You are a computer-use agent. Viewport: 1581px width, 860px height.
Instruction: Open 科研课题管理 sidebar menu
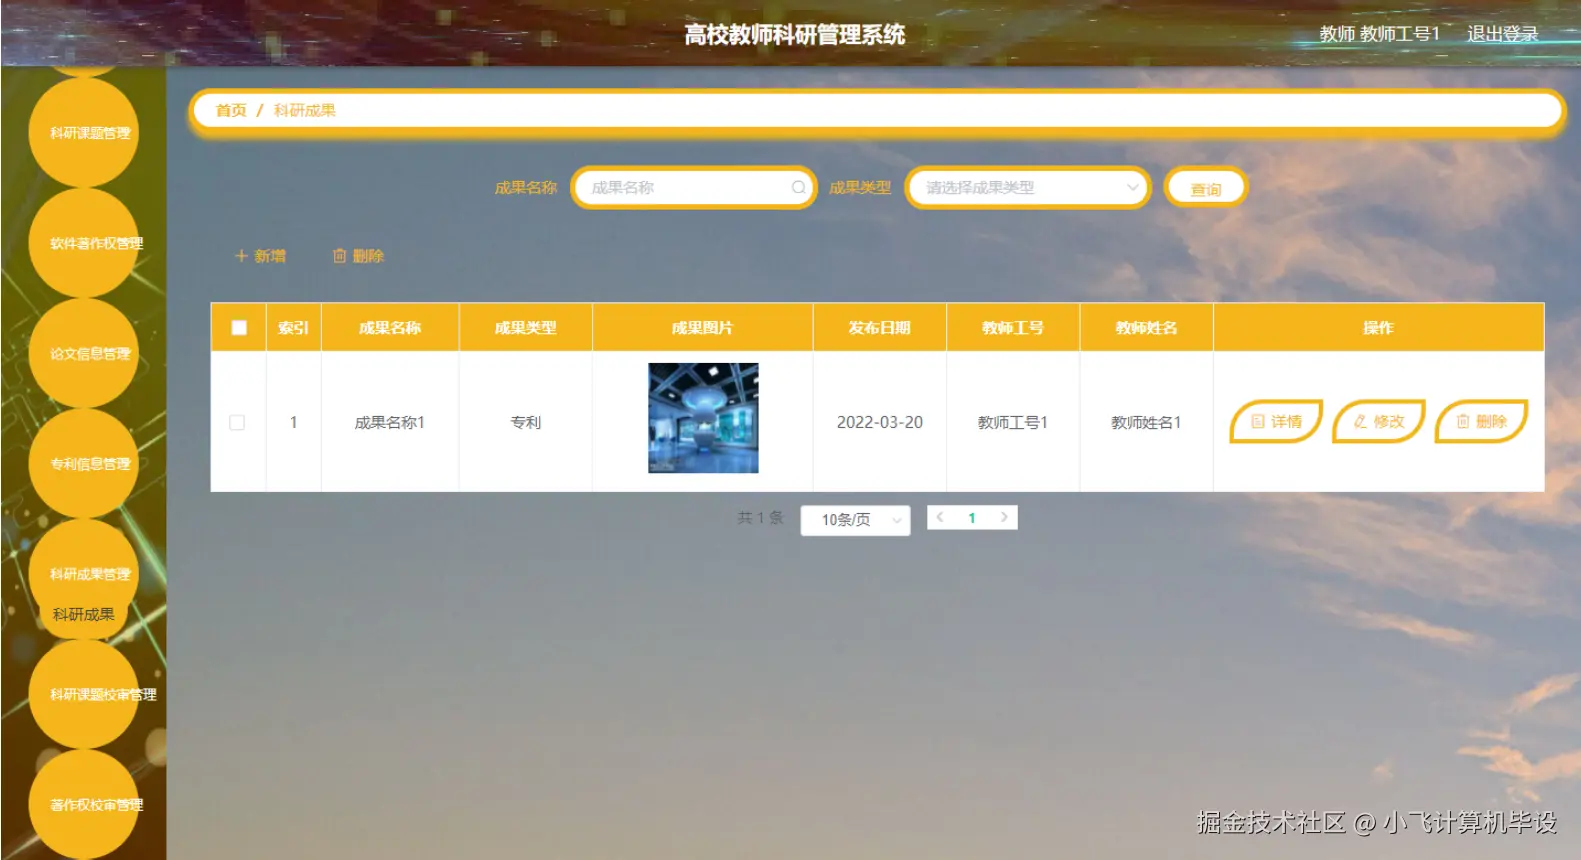pos(85,133)
